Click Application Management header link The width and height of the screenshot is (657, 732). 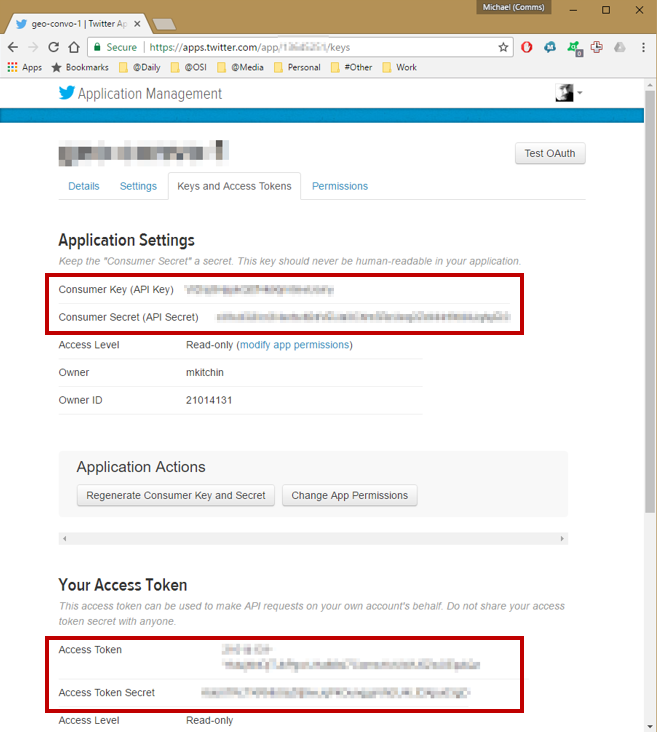point(150,93)
